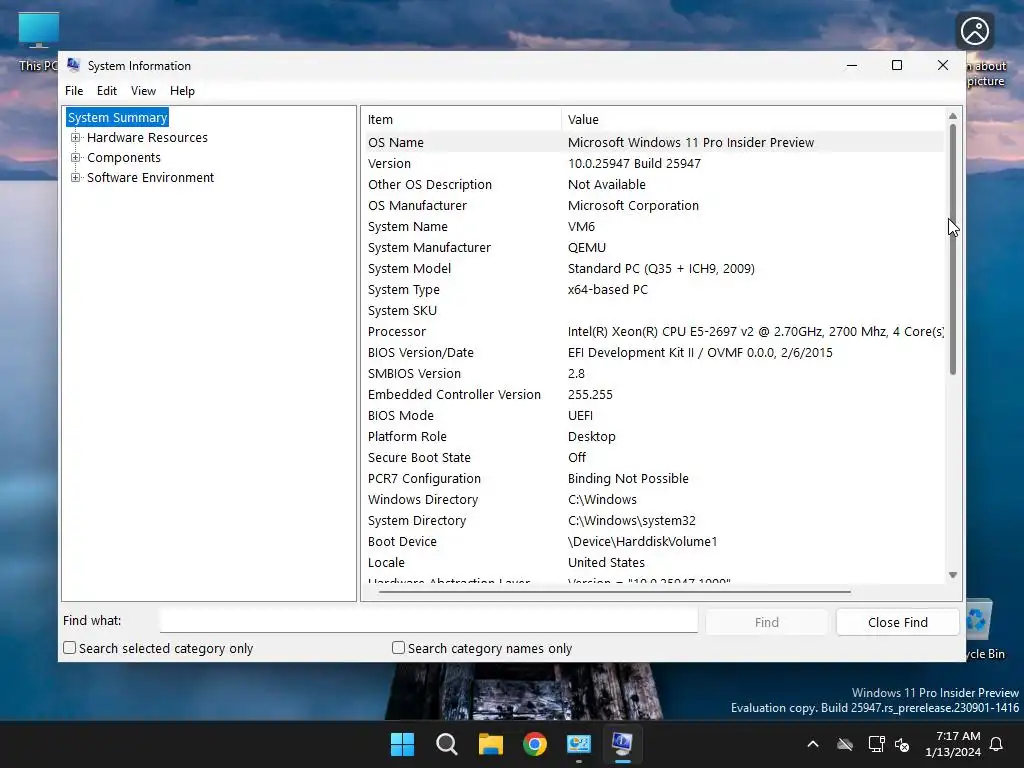Open notification bell
1024x768 pixels.
coord(997,744)
